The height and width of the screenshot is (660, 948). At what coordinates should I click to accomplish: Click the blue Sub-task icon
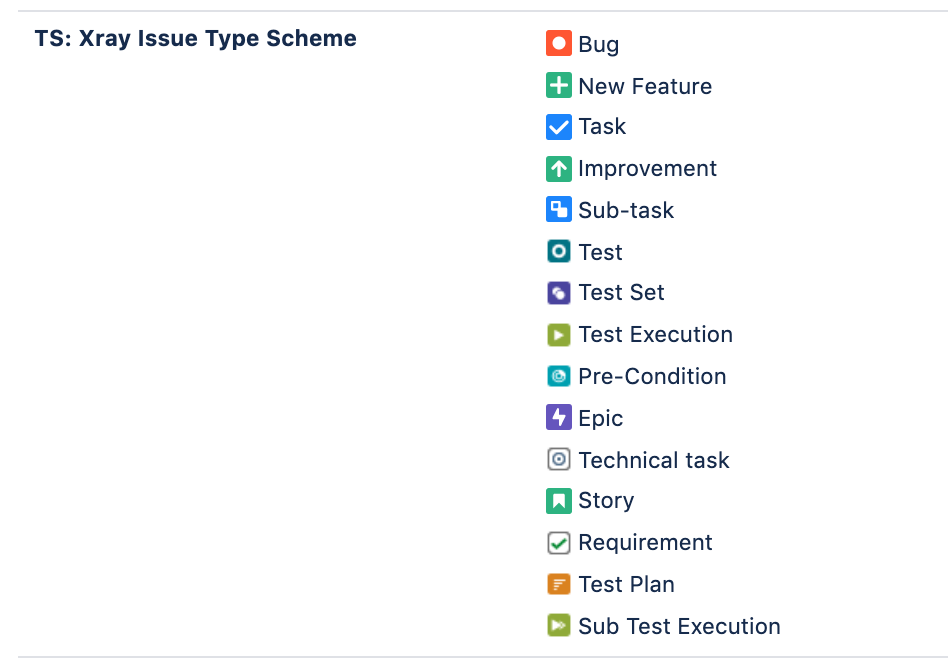(559, 209)
